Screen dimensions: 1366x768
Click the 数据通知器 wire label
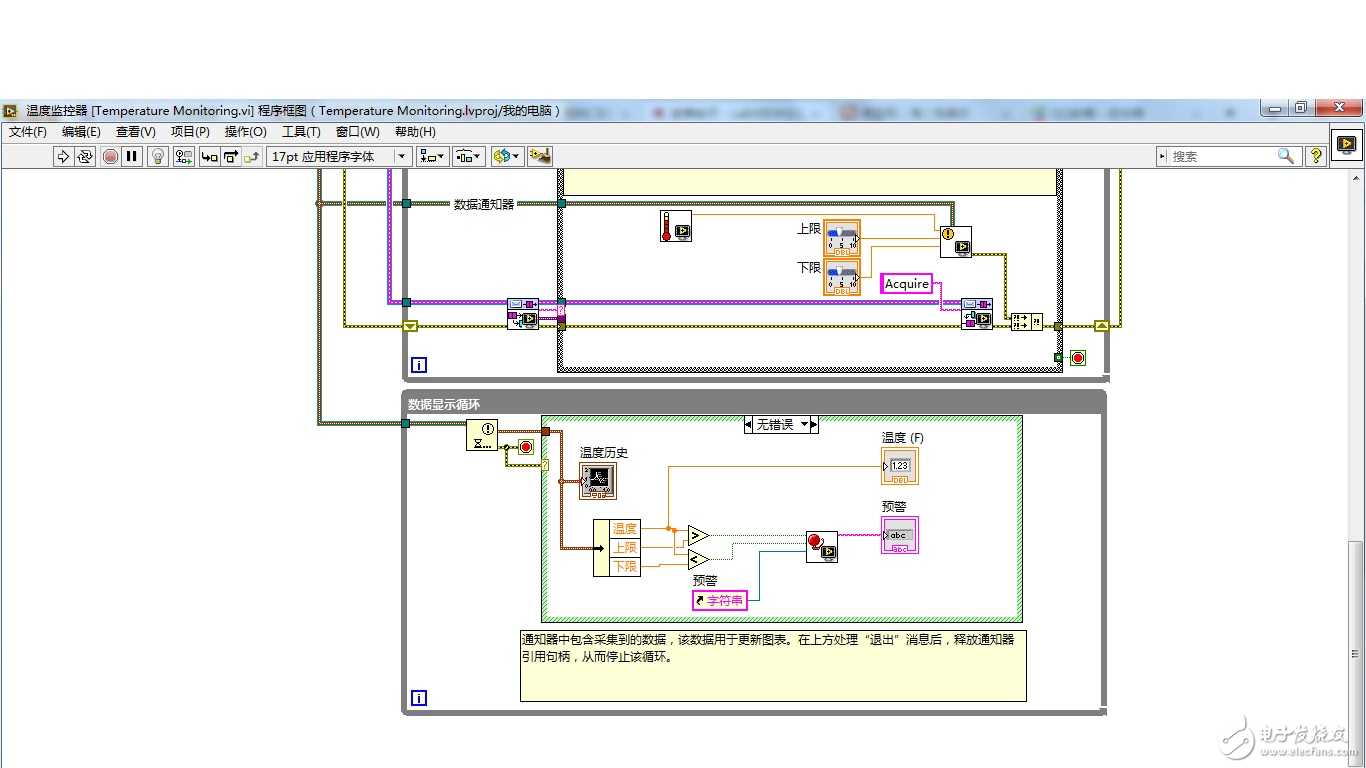point(484,204)
